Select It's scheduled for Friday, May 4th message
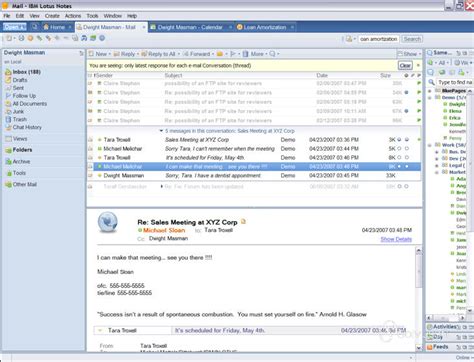The height and width of the screenshot is (362, 474). click(x=254, y=157)
